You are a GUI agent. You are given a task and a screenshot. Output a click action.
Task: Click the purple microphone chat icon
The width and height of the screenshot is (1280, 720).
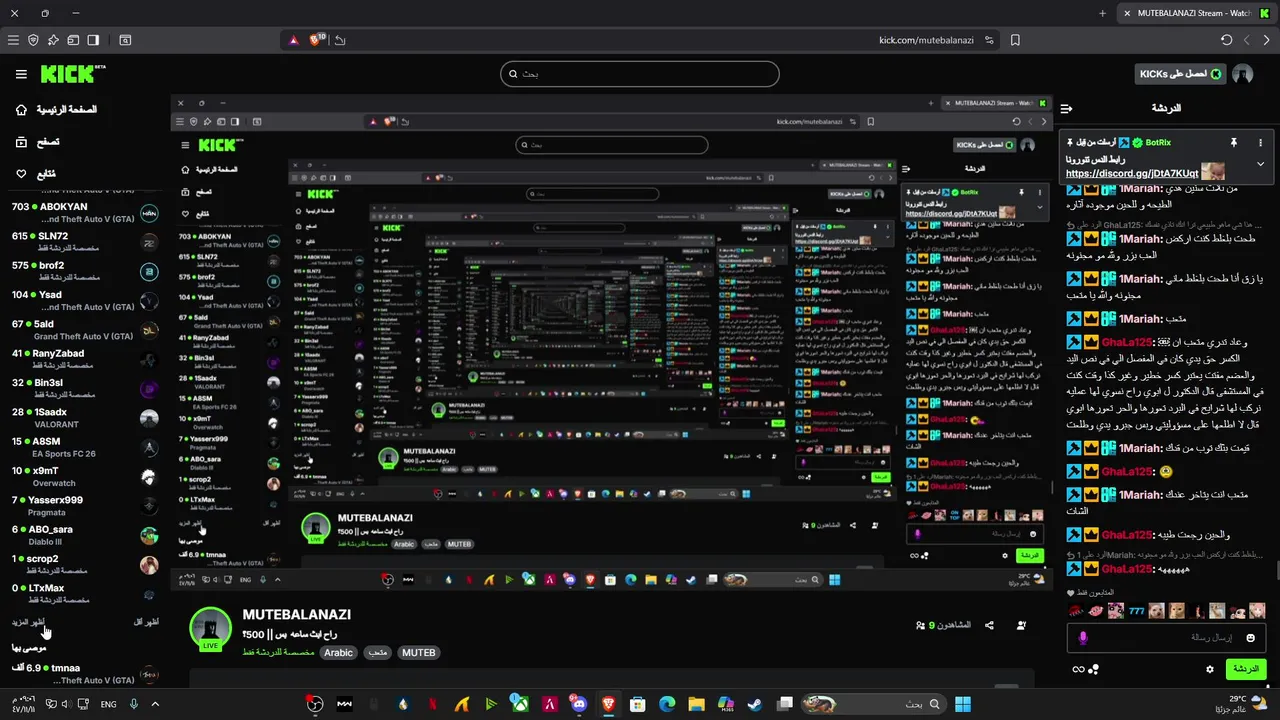coord(1083,637)
